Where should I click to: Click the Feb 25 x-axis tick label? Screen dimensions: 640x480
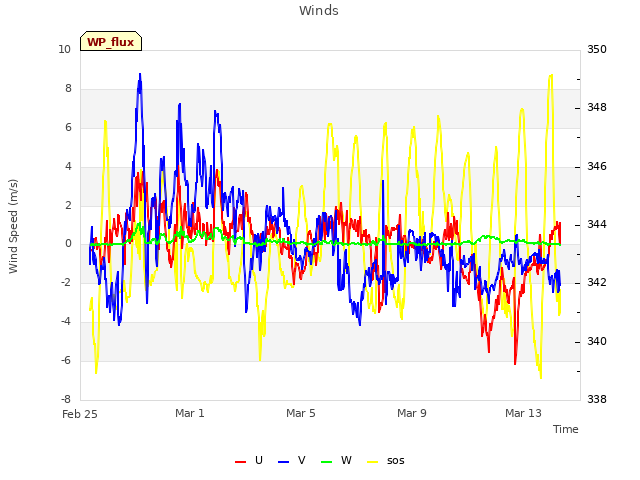point(80,414)
